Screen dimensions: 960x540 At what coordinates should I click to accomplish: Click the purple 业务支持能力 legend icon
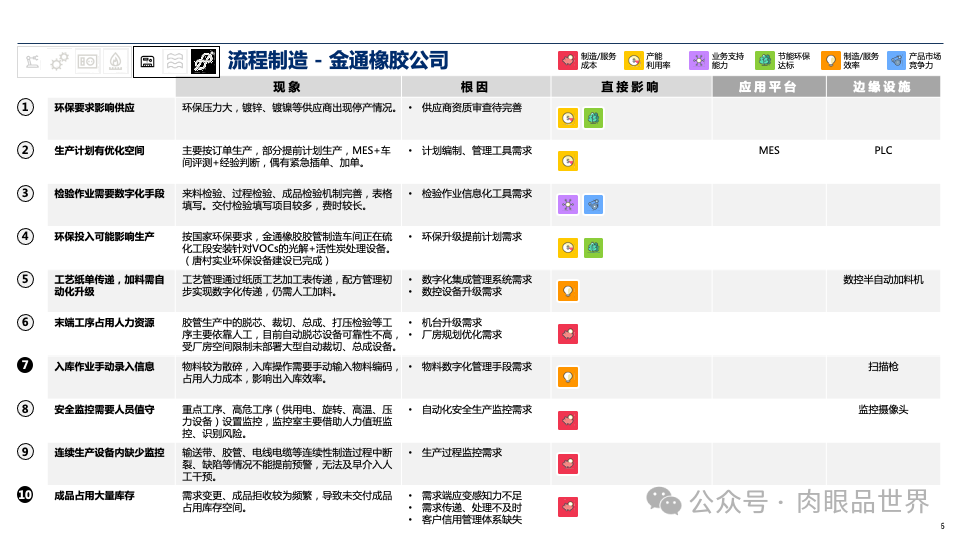699,61
